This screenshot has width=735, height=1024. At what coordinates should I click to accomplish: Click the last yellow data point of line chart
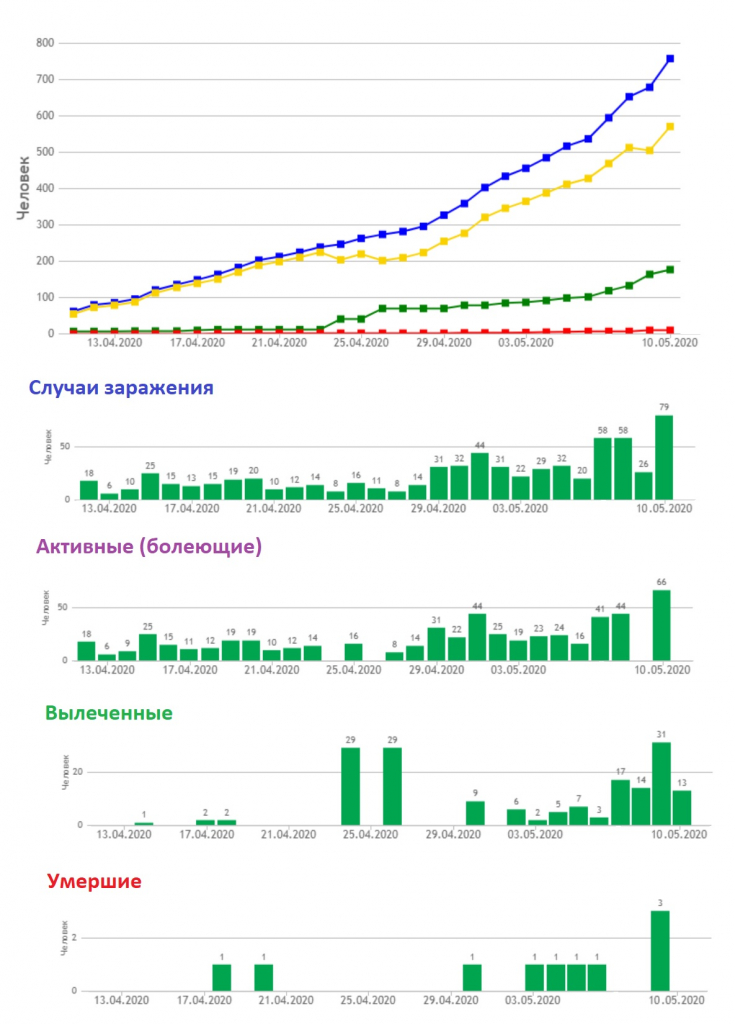click(670, 127)
